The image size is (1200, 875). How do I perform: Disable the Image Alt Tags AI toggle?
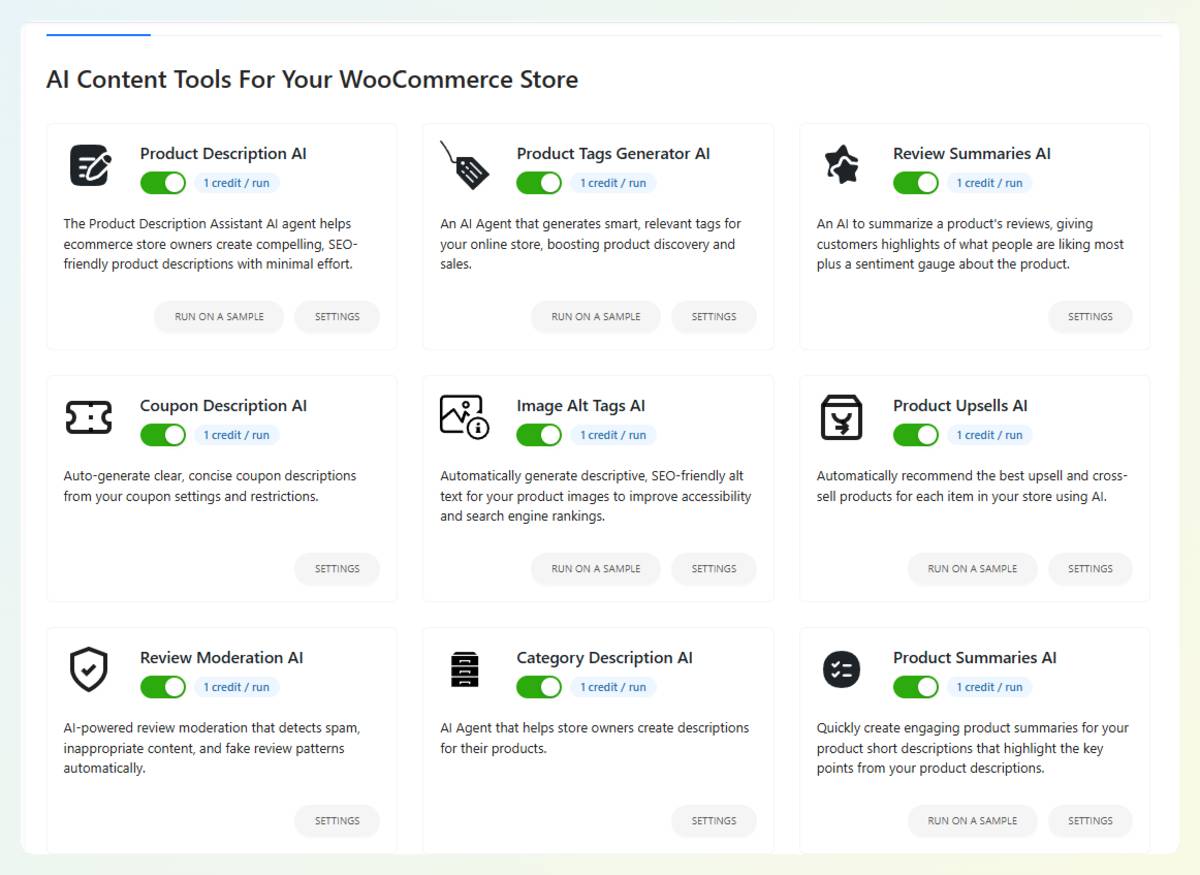point(539,435)
